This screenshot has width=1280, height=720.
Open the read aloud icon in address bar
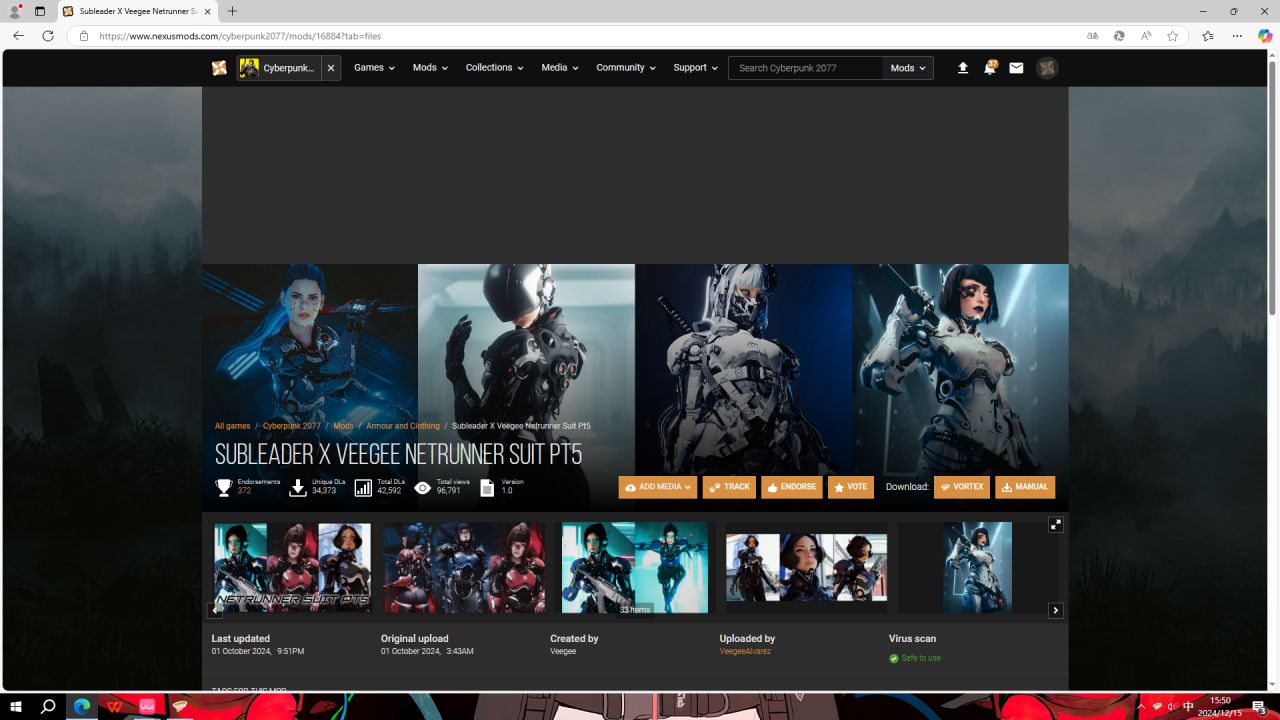[x=1145, y=36]
